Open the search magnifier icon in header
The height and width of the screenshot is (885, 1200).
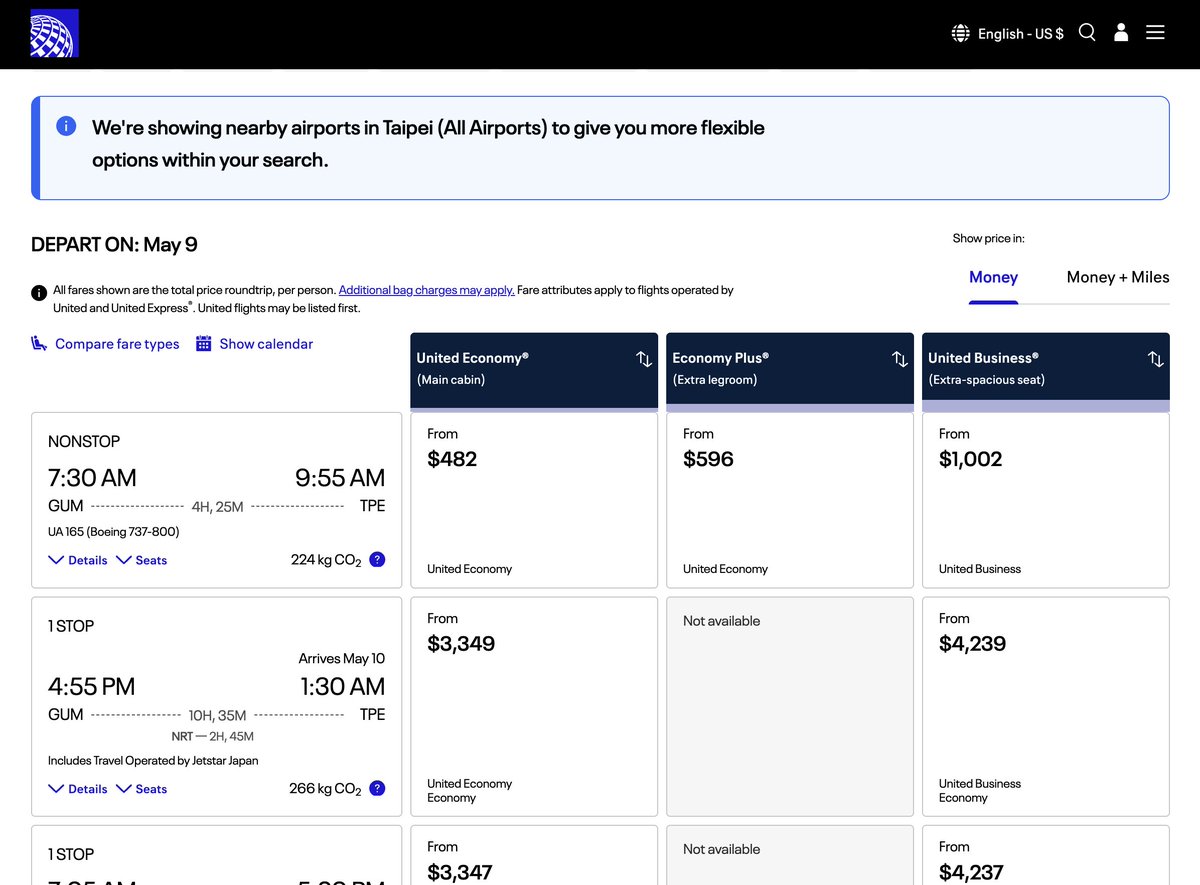(x=1087, y=33)
